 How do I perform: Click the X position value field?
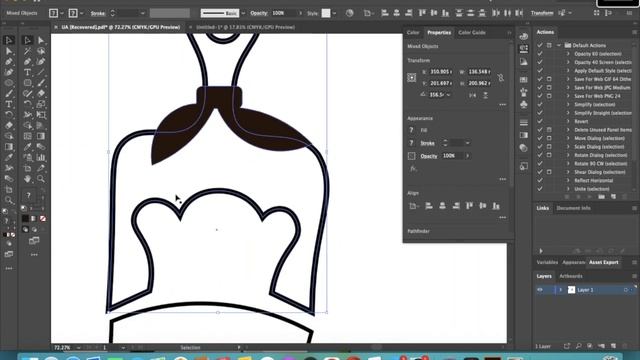coord(441,72)
